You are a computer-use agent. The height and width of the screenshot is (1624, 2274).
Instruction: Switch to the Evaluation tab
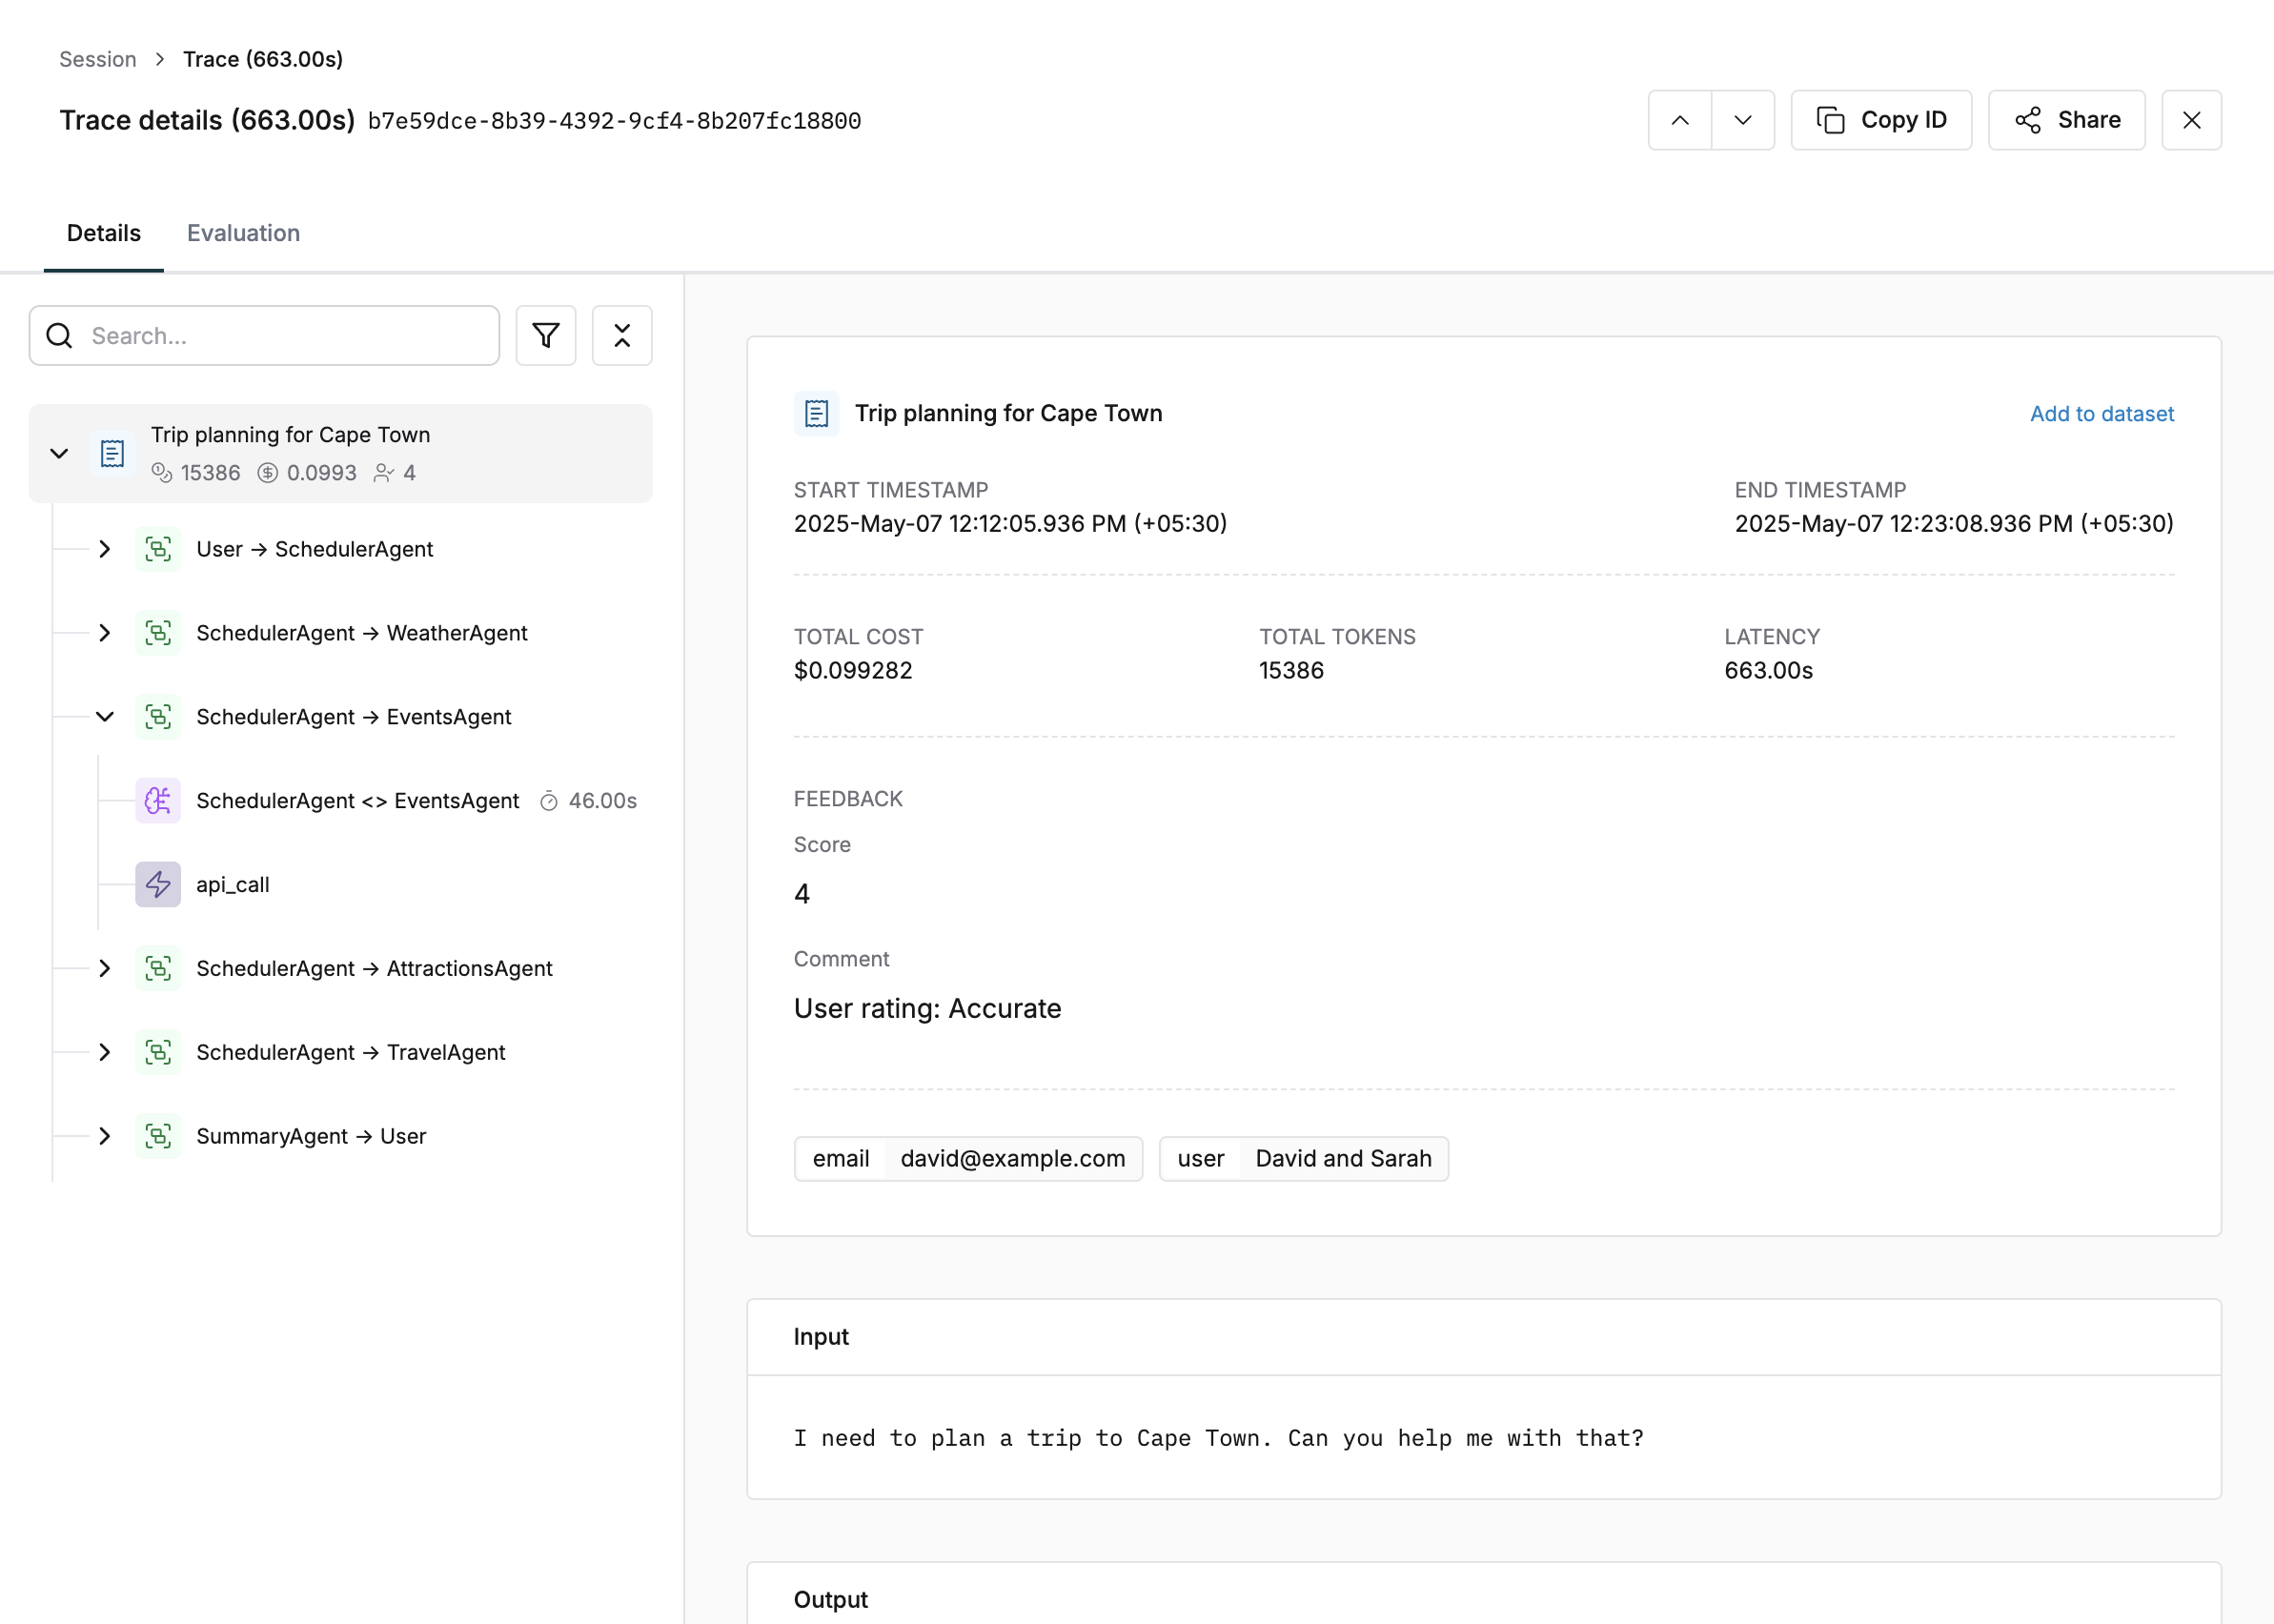243,233
